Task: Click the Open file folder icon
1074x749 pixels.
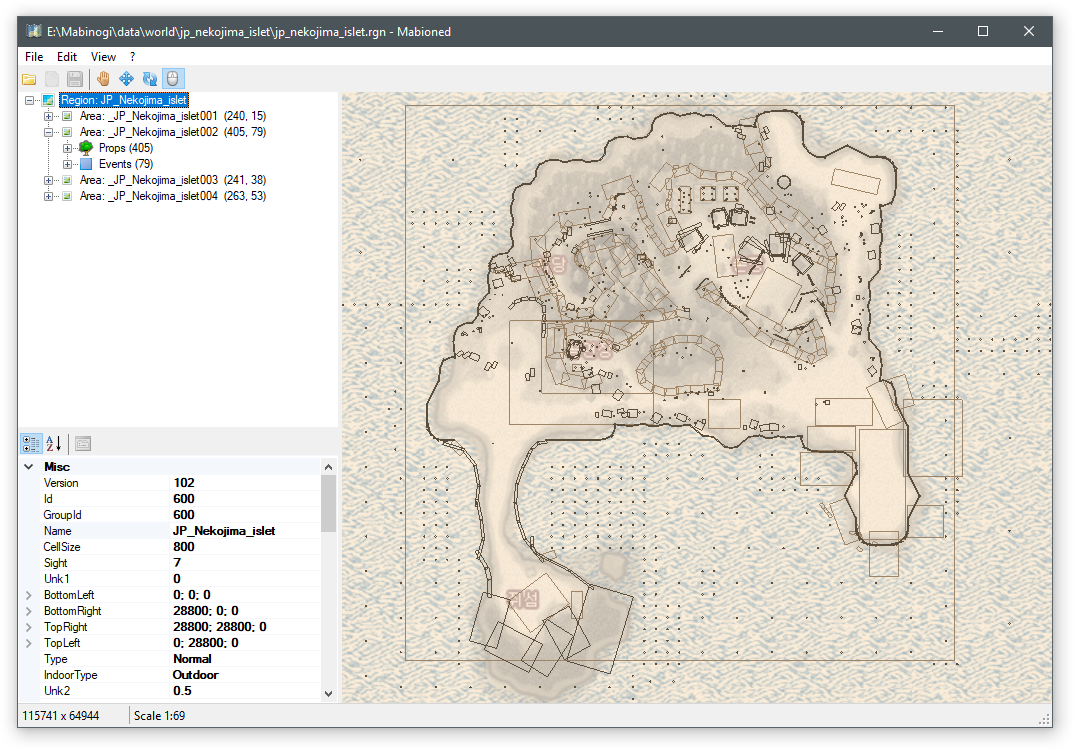Action: coord(29,78)
